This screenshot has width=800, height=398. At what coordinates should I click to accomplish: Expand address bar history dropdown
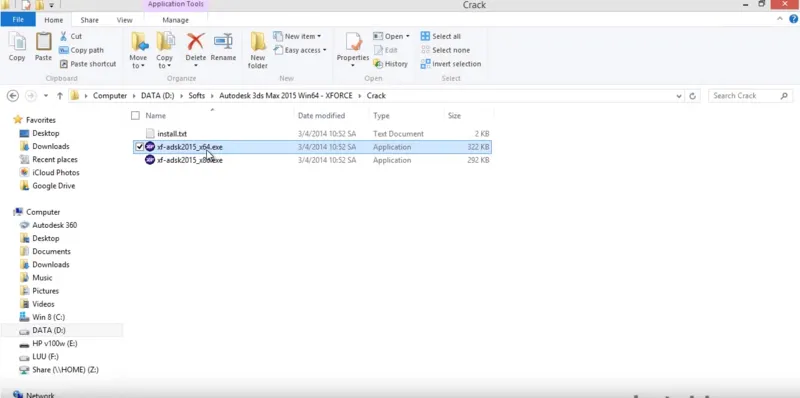[679, 96]
